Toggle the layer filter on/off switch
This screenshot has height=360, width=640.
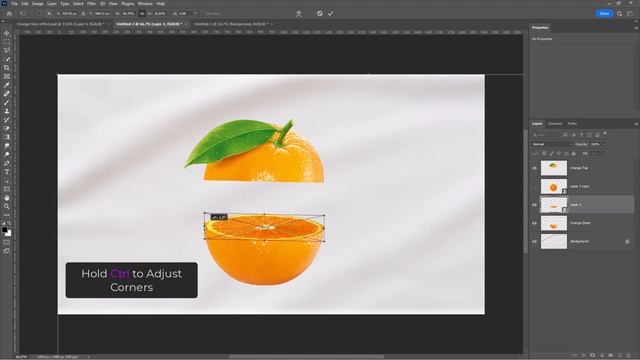point(605,133)
